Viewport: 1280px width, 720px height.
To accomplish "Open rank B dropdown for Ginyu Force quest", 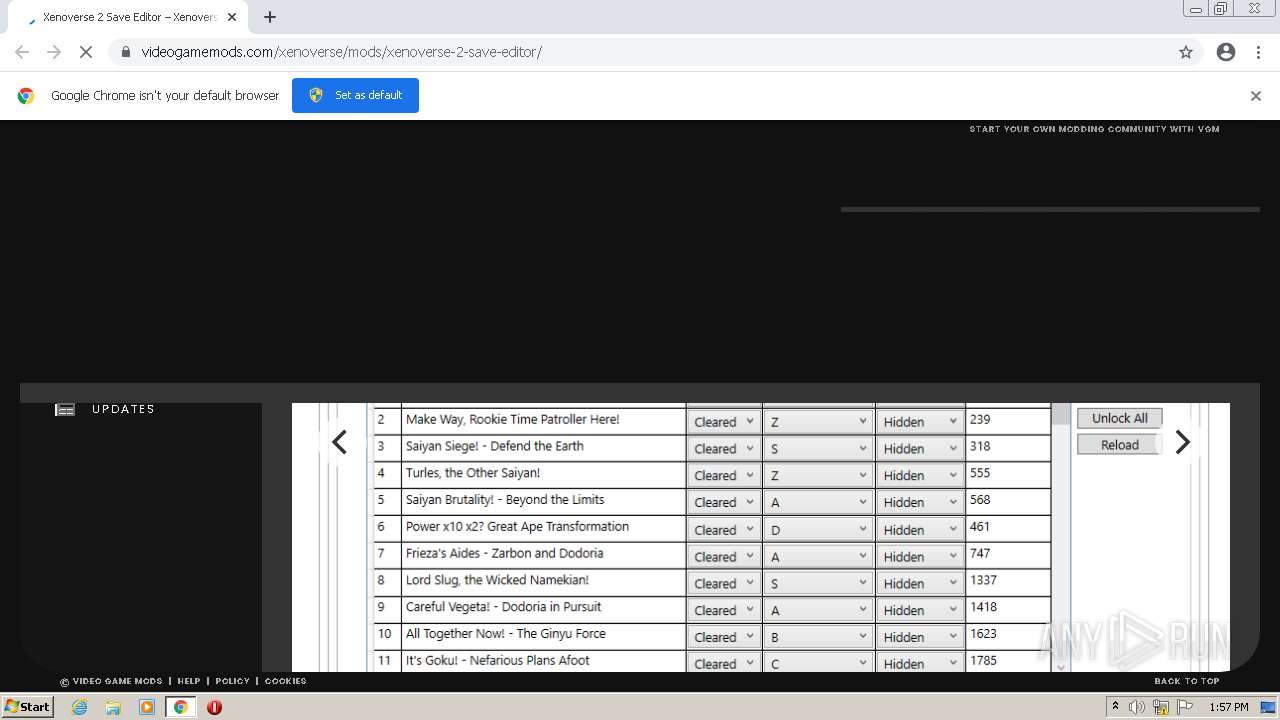I will click(x=818, y=637).
